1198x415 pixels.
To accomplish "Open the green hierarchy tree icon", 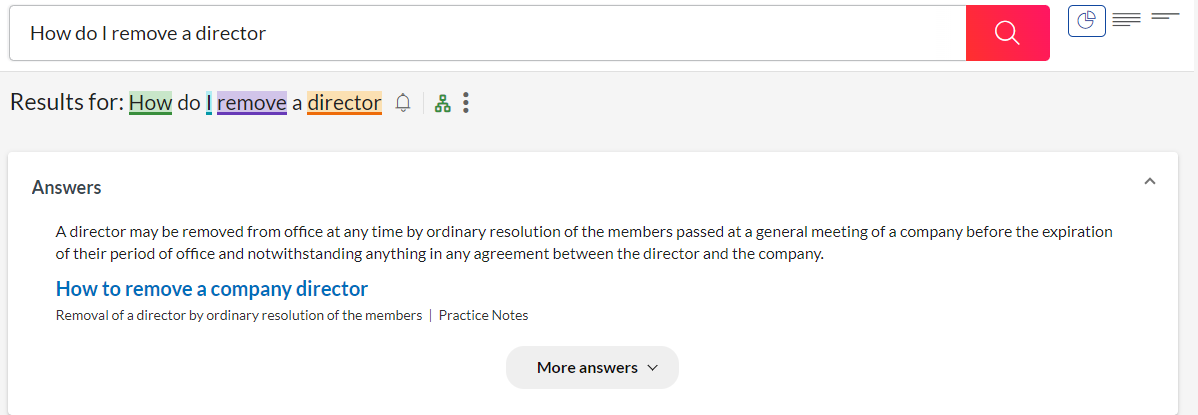I will (x=444, y=103).
